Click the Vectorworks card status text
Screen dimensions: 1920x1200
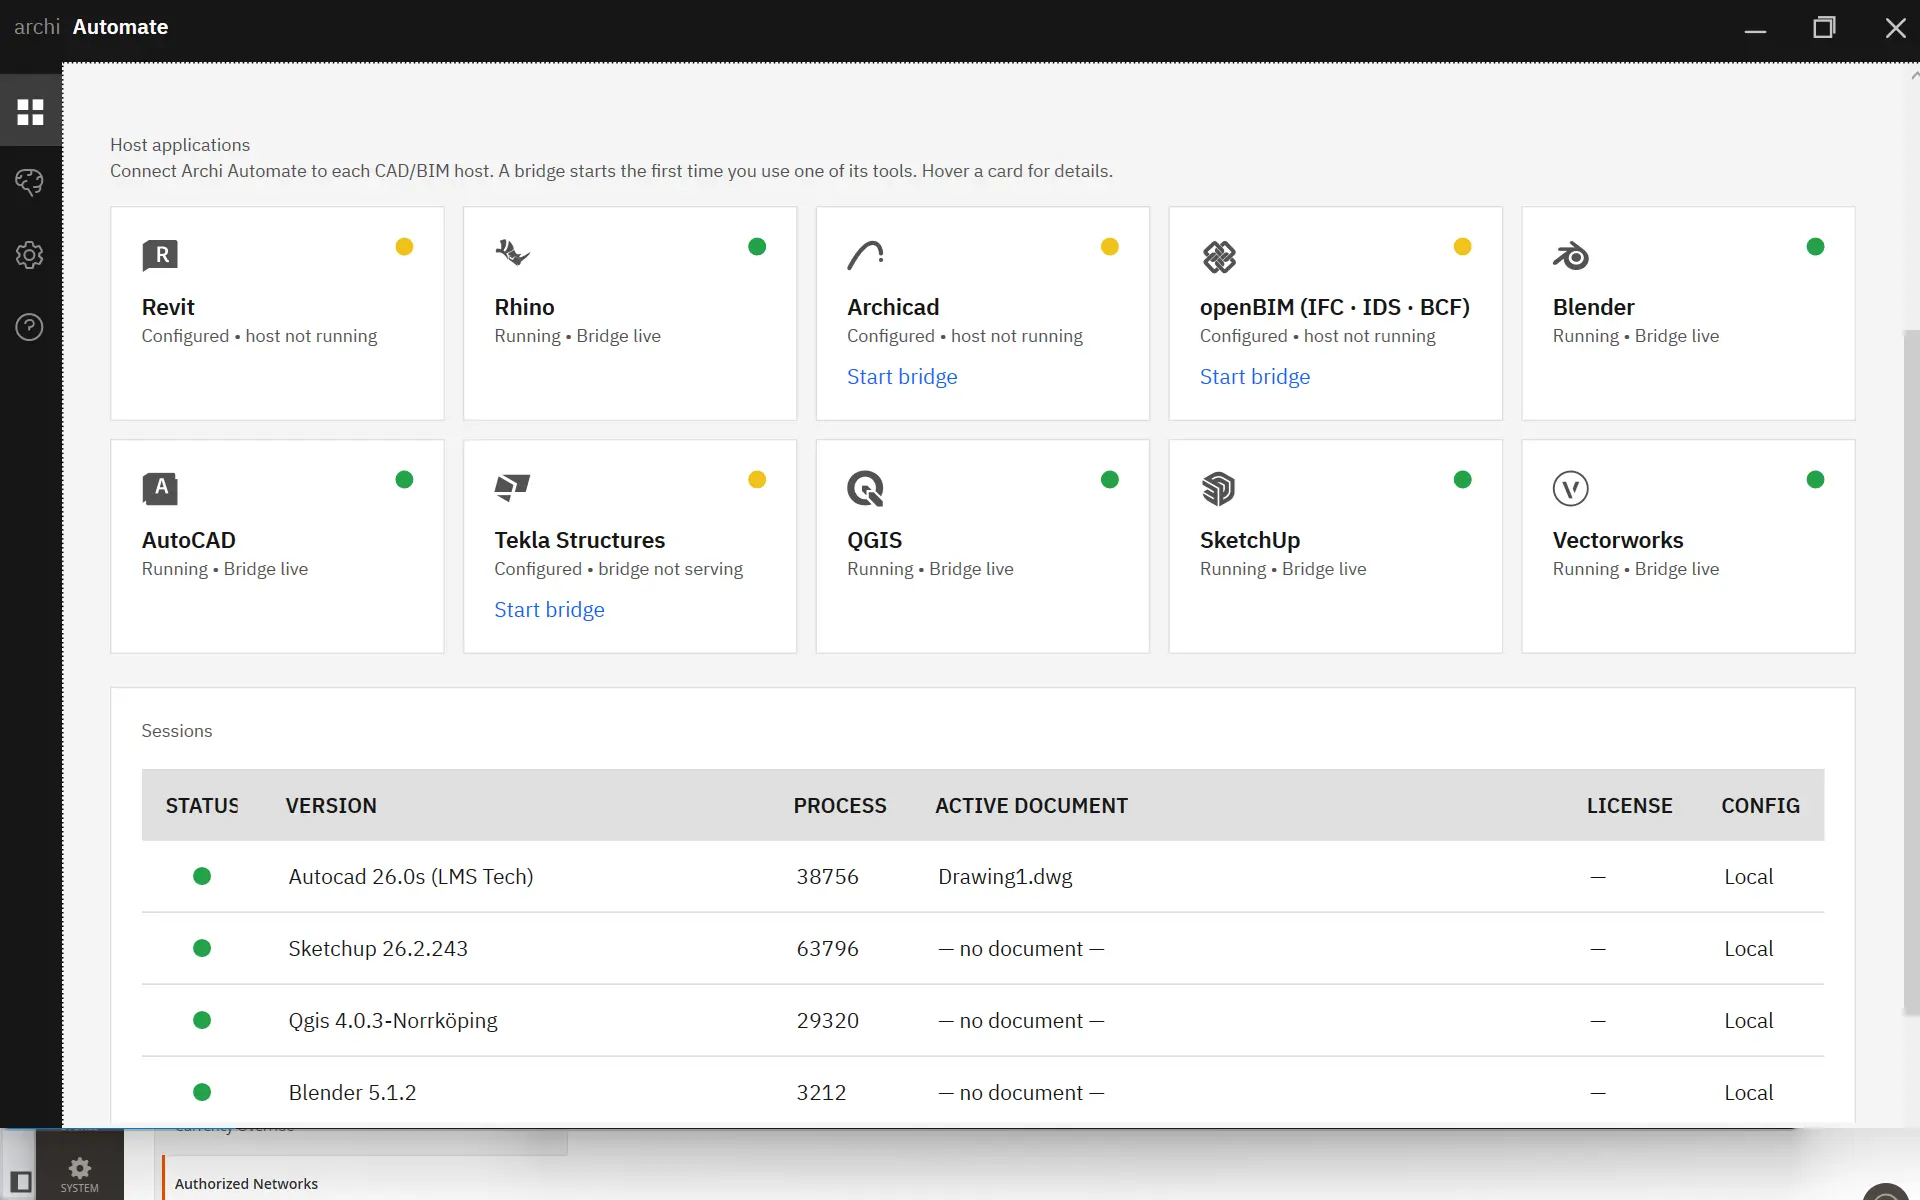[x=1635, y=569]
